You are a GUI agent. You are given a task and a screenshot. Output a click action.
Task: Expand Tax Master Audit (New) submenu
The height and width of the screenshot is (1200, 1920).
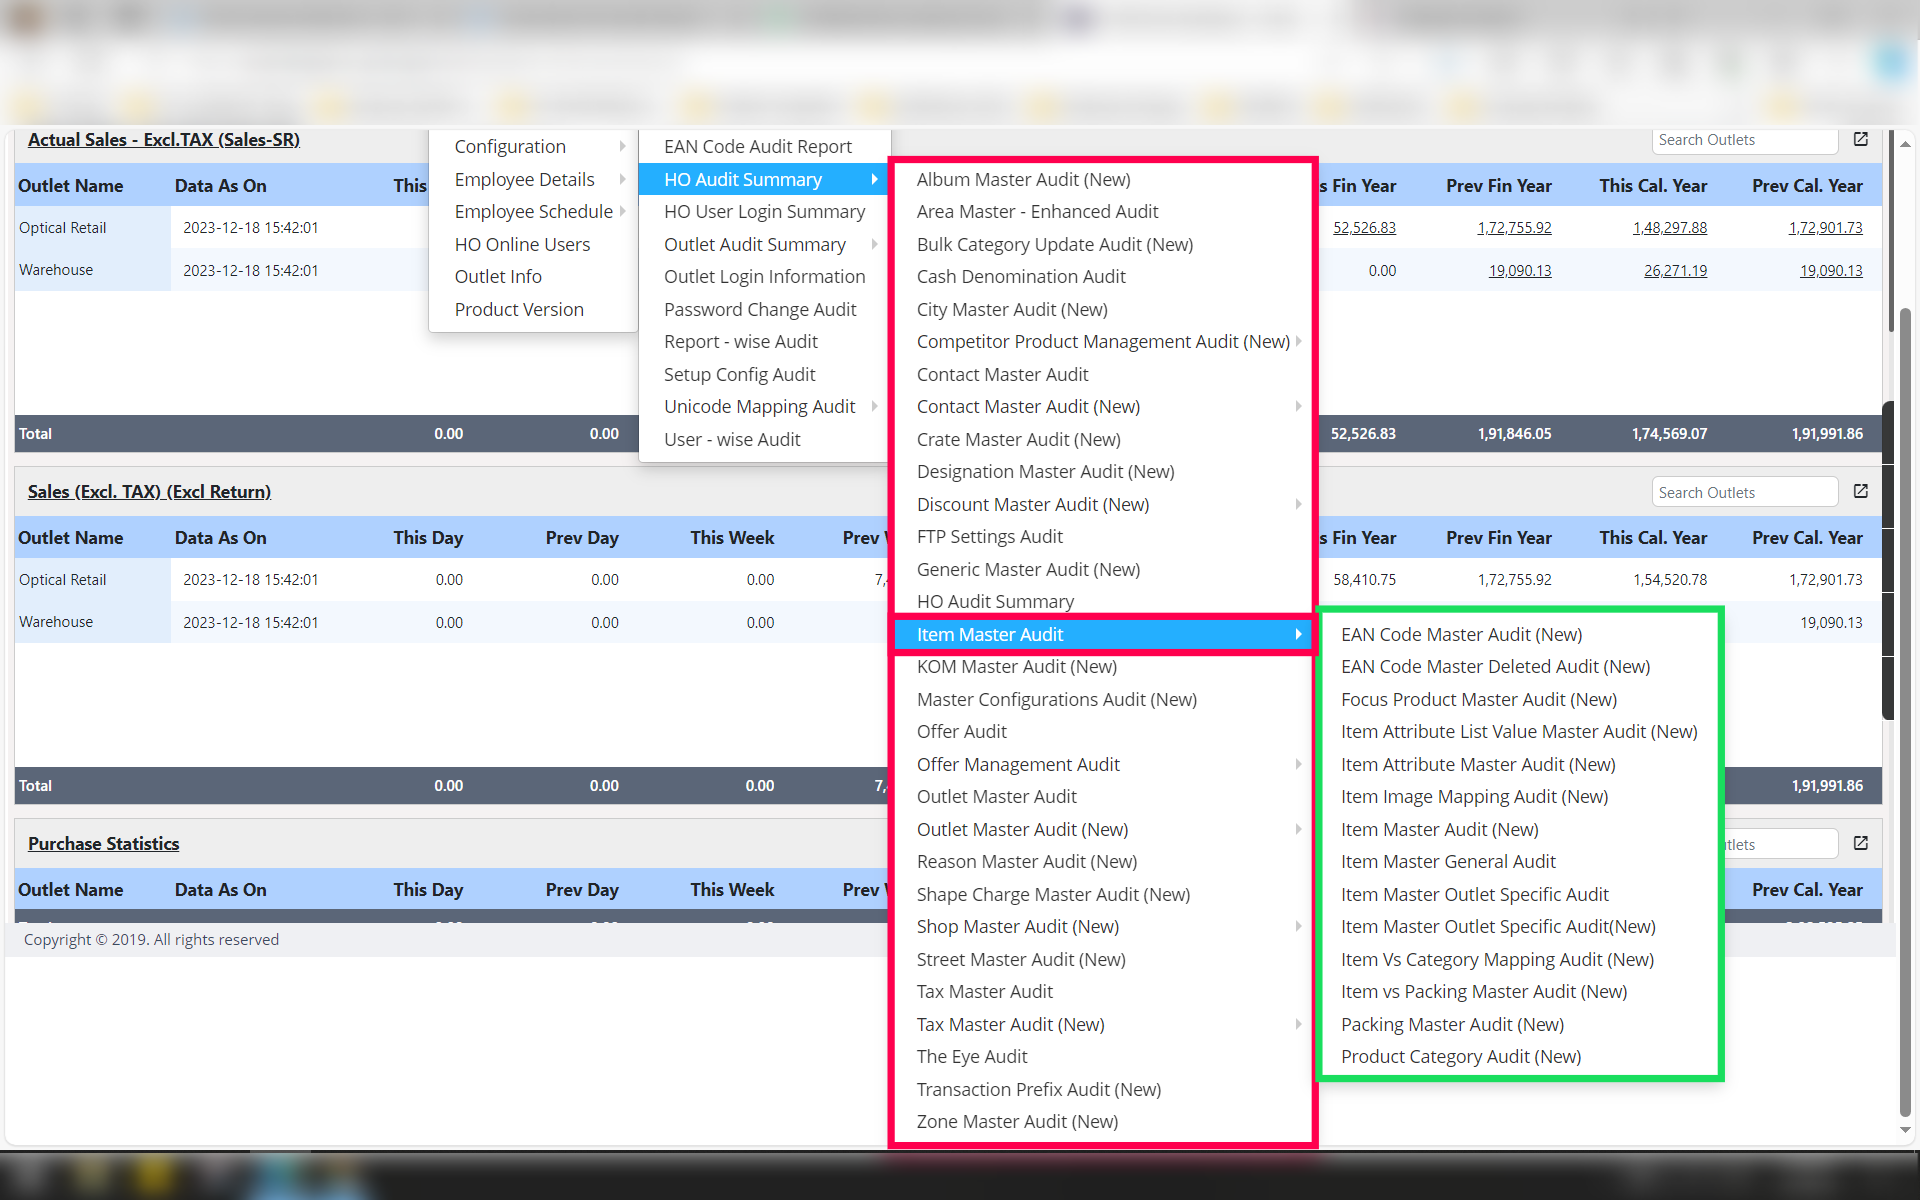(x=1298, y=1025)
